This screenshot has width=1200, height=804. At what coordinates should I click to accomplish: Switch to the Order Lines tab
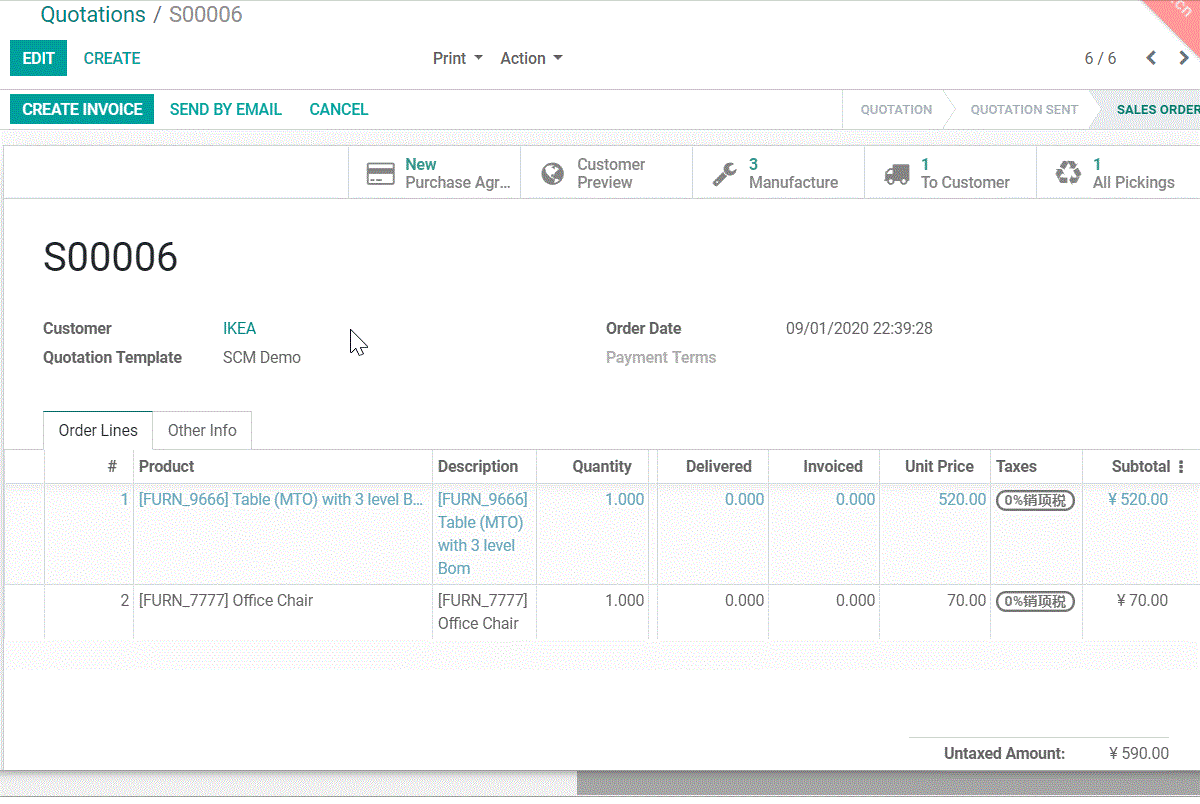coord(98,431)
